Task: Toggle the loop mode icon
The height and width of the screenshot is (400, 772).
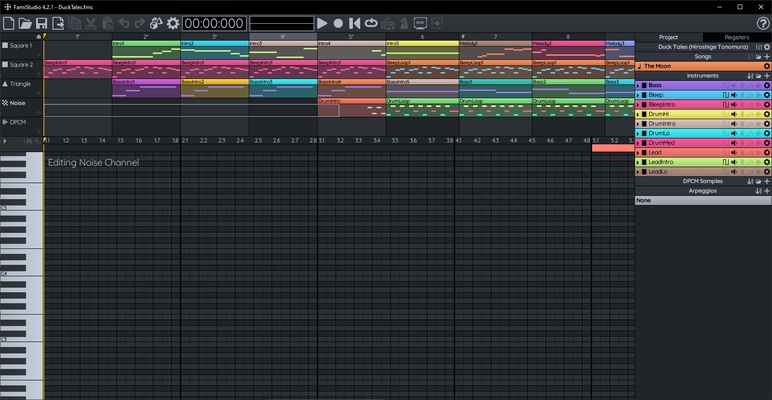Action: [x=371, y=23]
